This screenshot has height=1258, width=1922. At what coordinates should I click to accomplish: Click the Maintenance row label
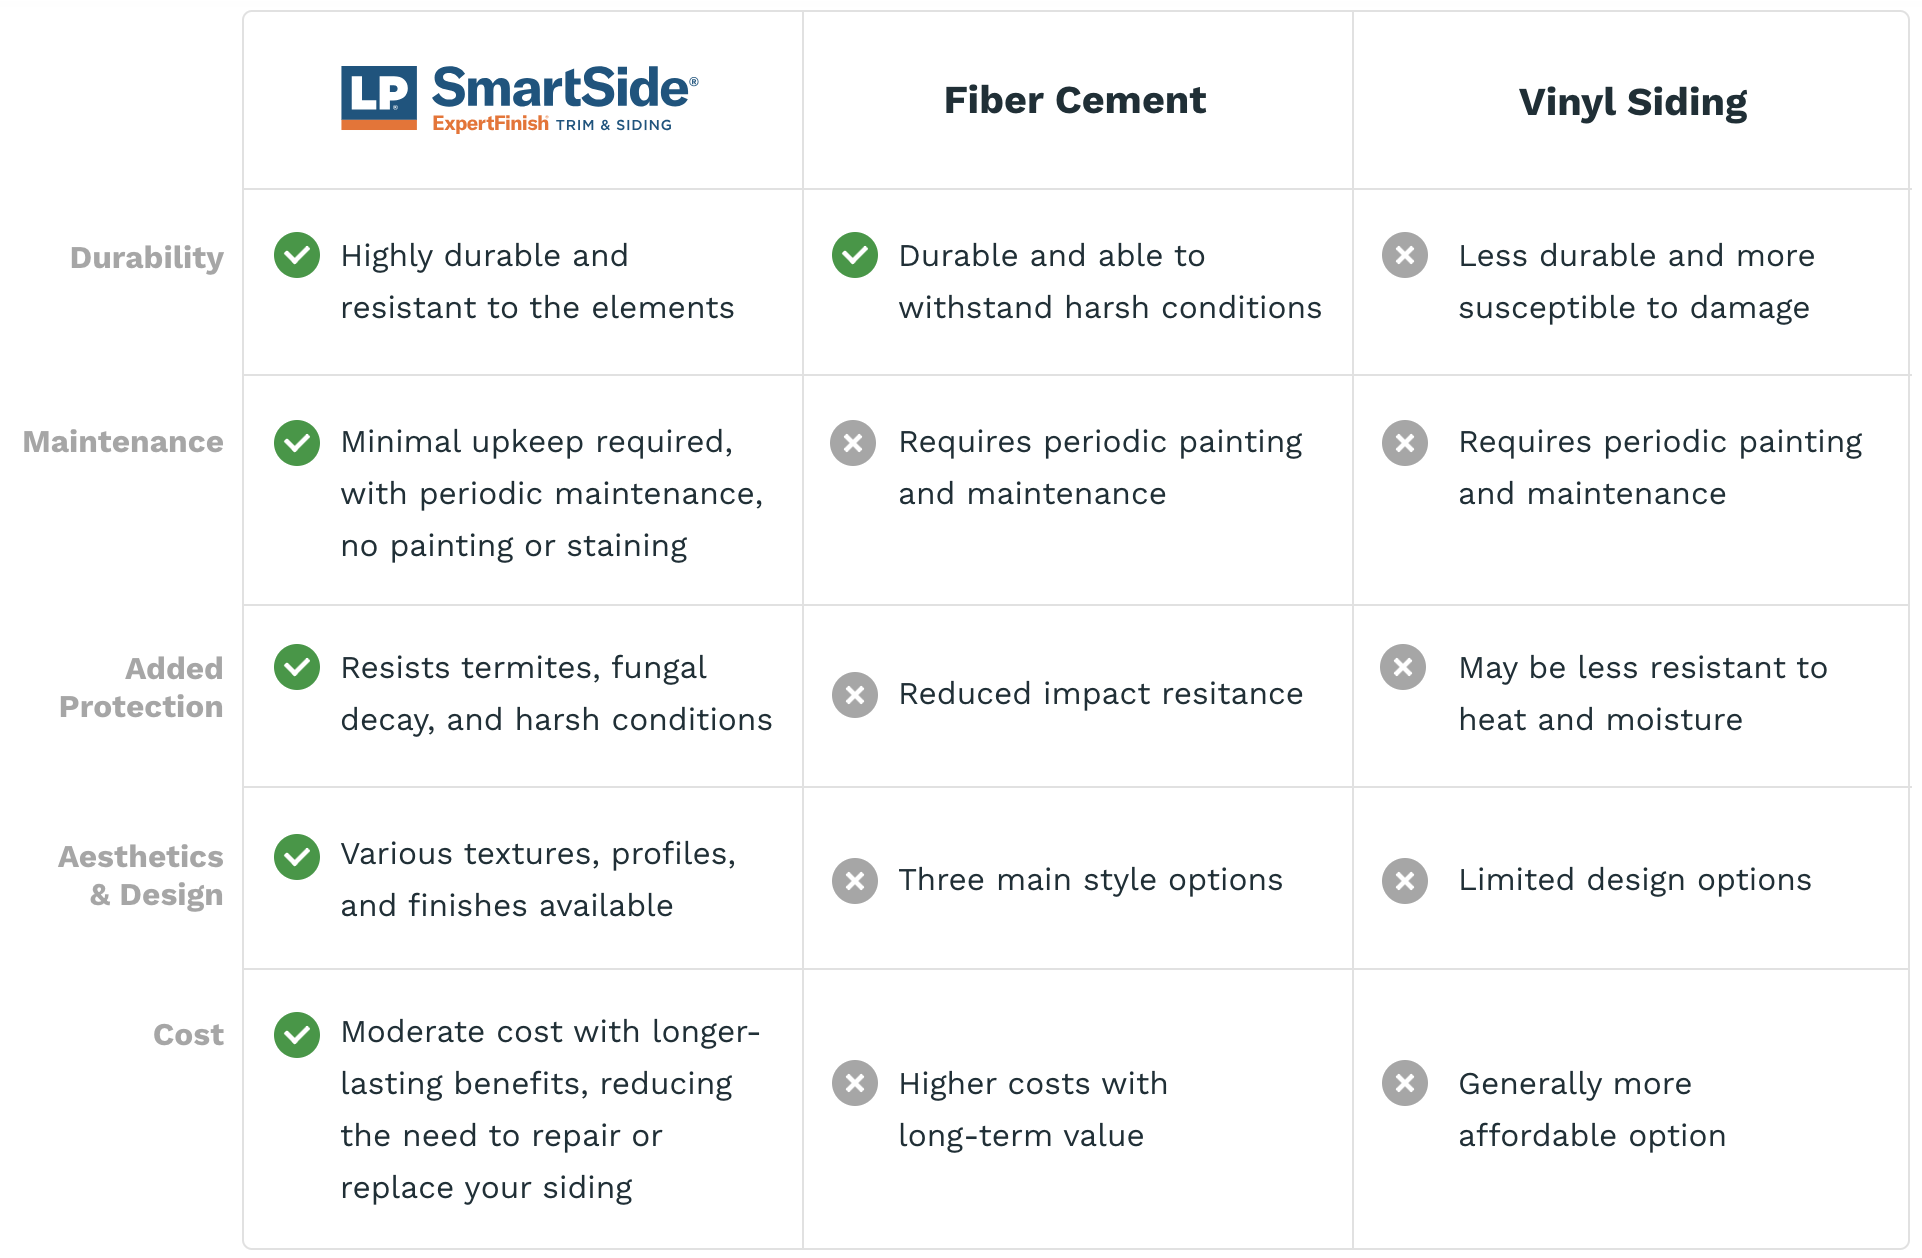click(x=123, y=442)
